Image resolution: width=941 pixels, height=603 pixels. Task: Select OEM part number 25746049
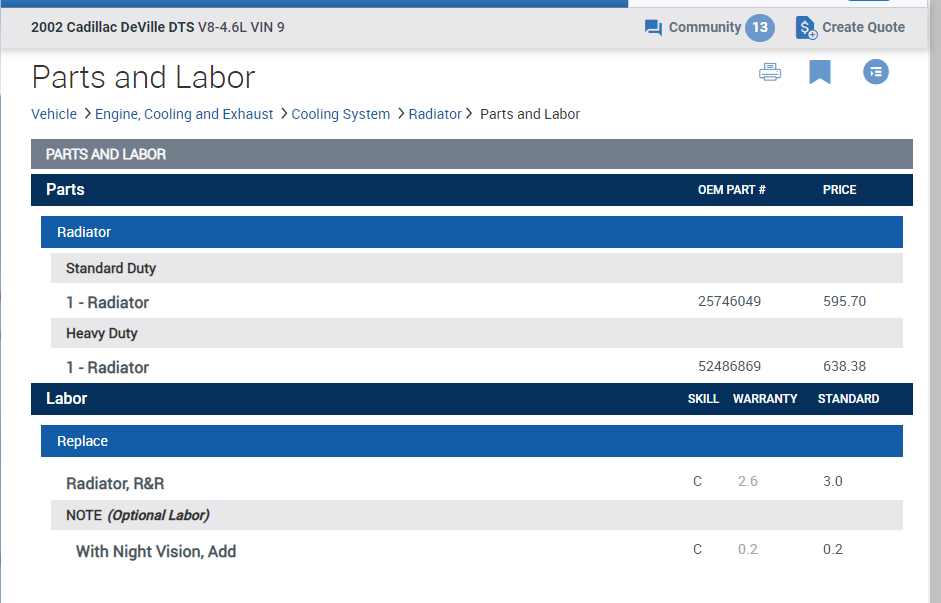click(x=729, y=301)
